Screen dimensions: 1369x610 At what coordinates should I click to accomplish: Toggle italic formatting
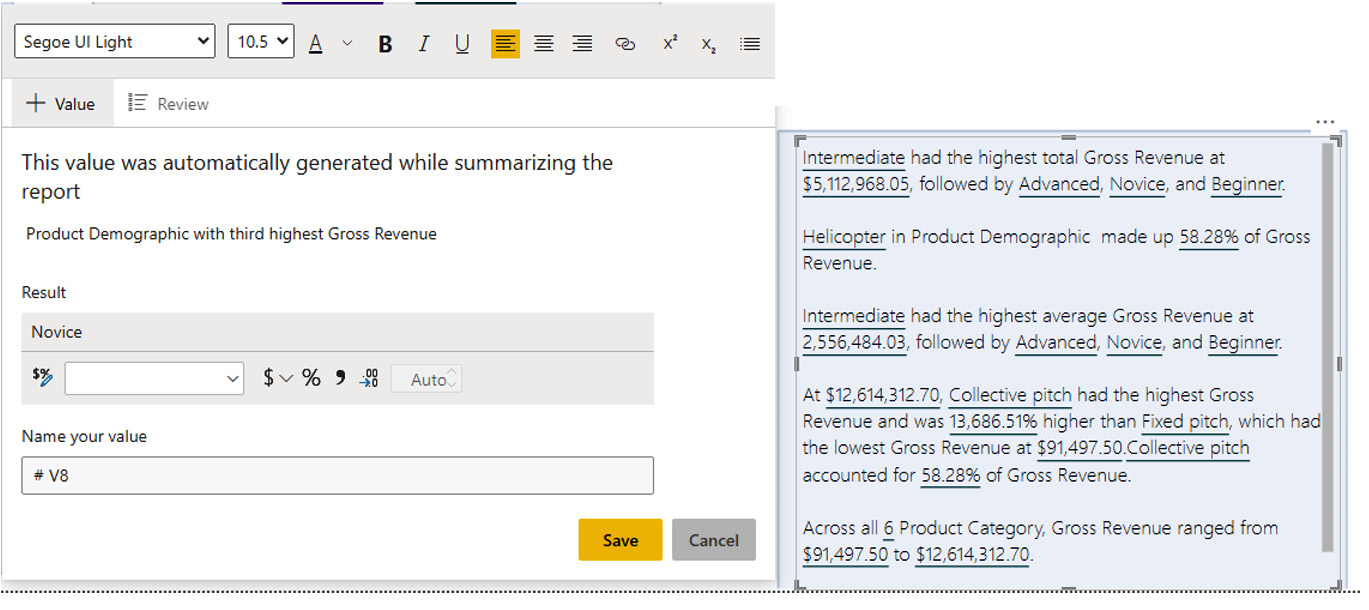click(x=423, y=44)
